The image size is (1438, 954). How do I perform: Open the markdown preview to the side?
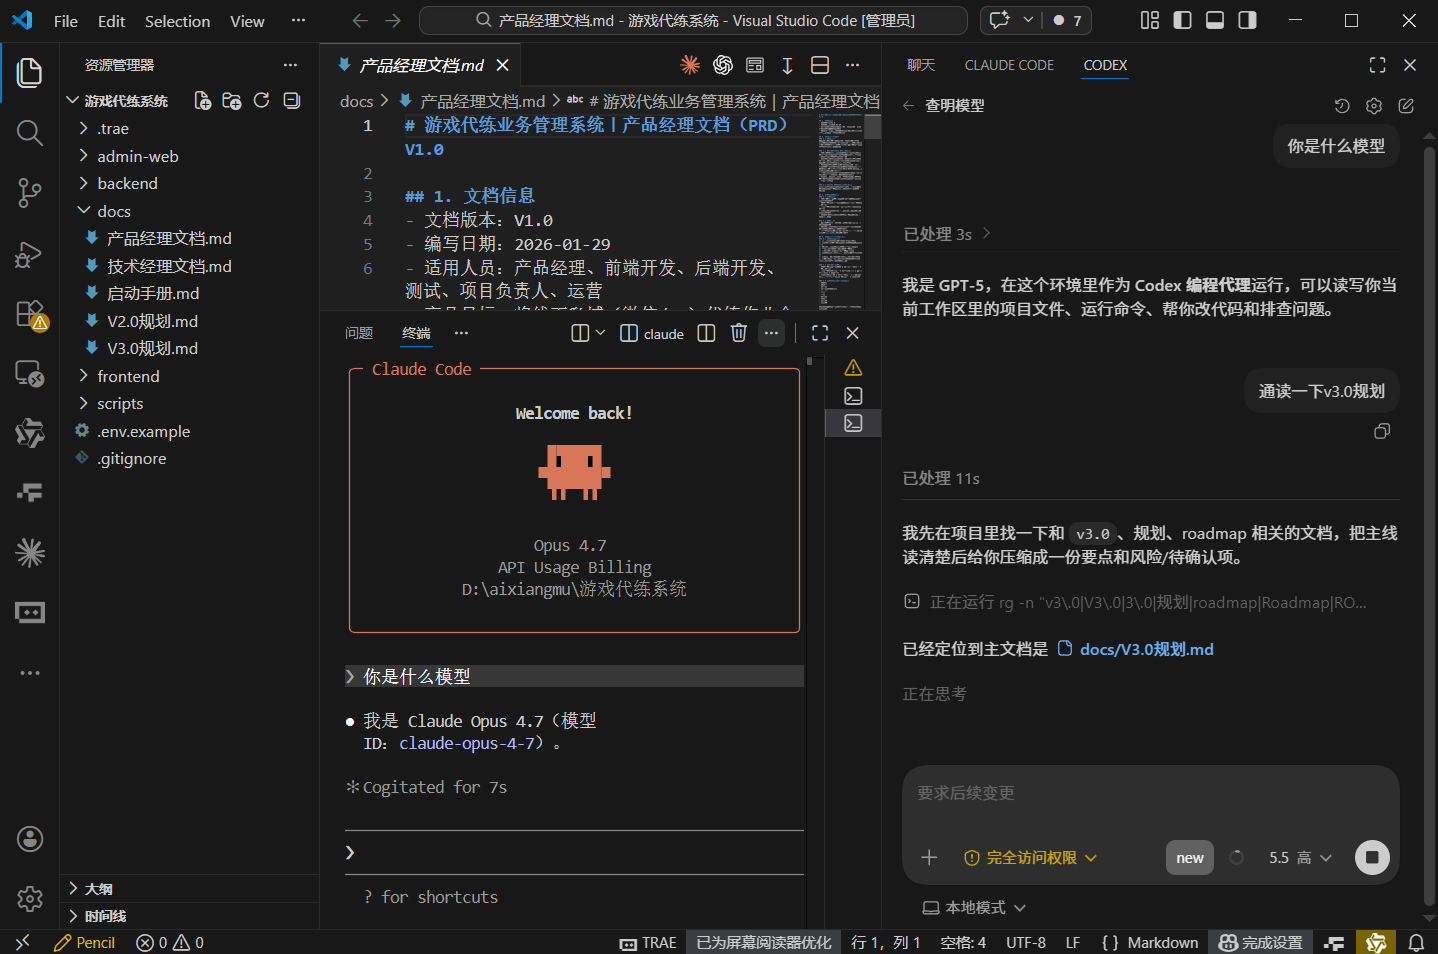pyautogui.click(x=755, y=65)
